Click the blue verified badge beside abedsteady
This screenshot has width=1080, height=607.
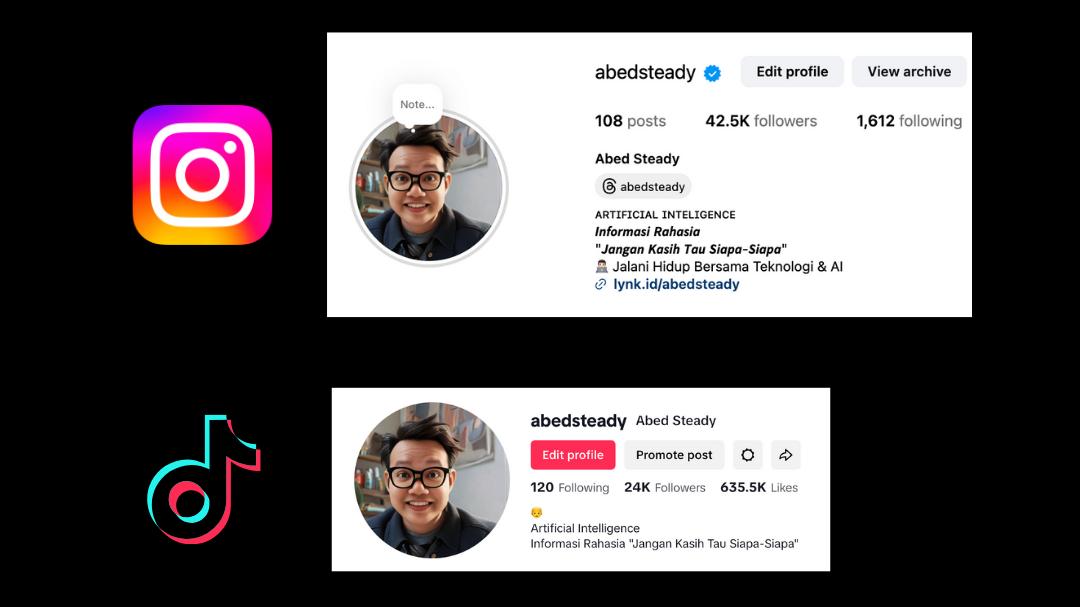click(712, 73)
